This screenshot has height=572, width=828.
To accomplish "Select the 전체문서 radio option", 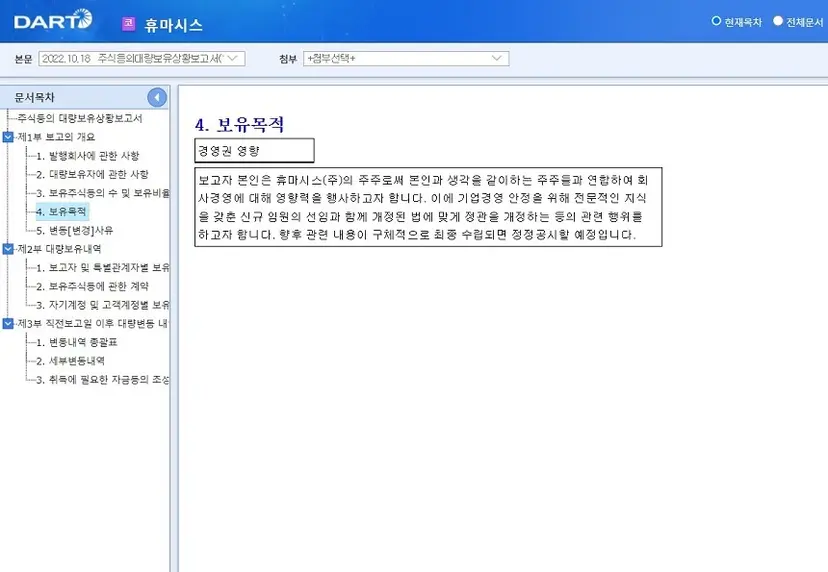I will point(778,21).
